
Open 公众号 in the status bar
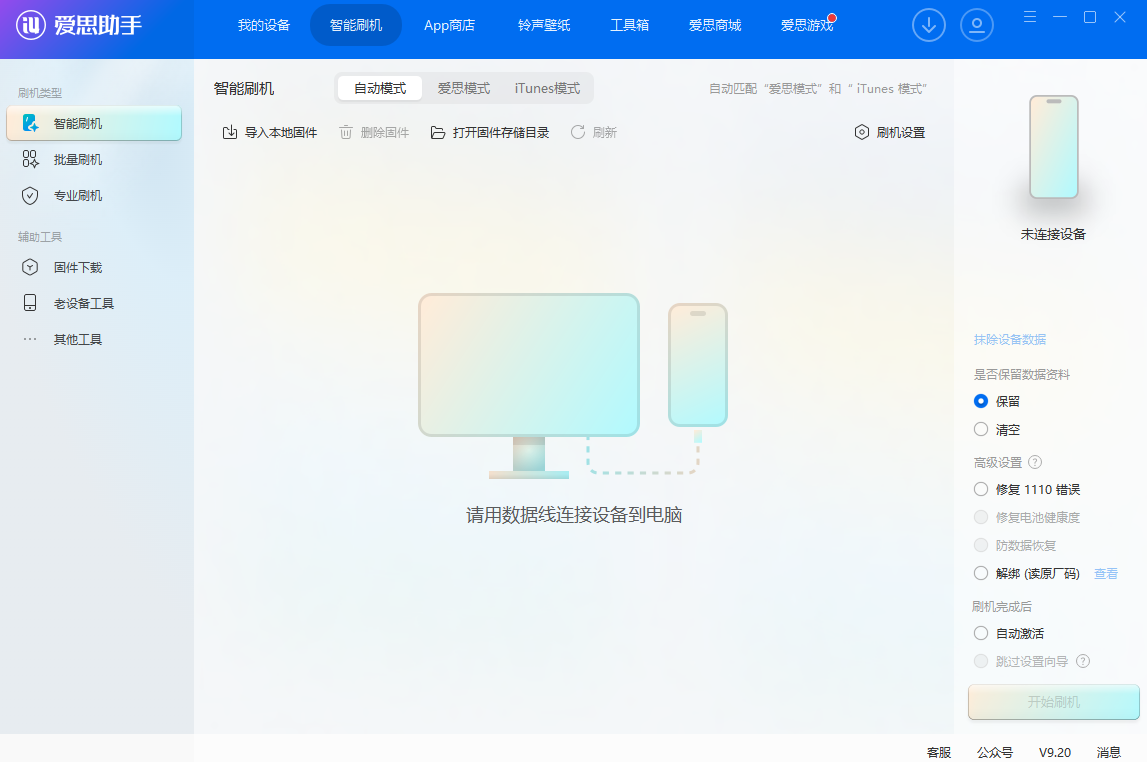[994, 752]
